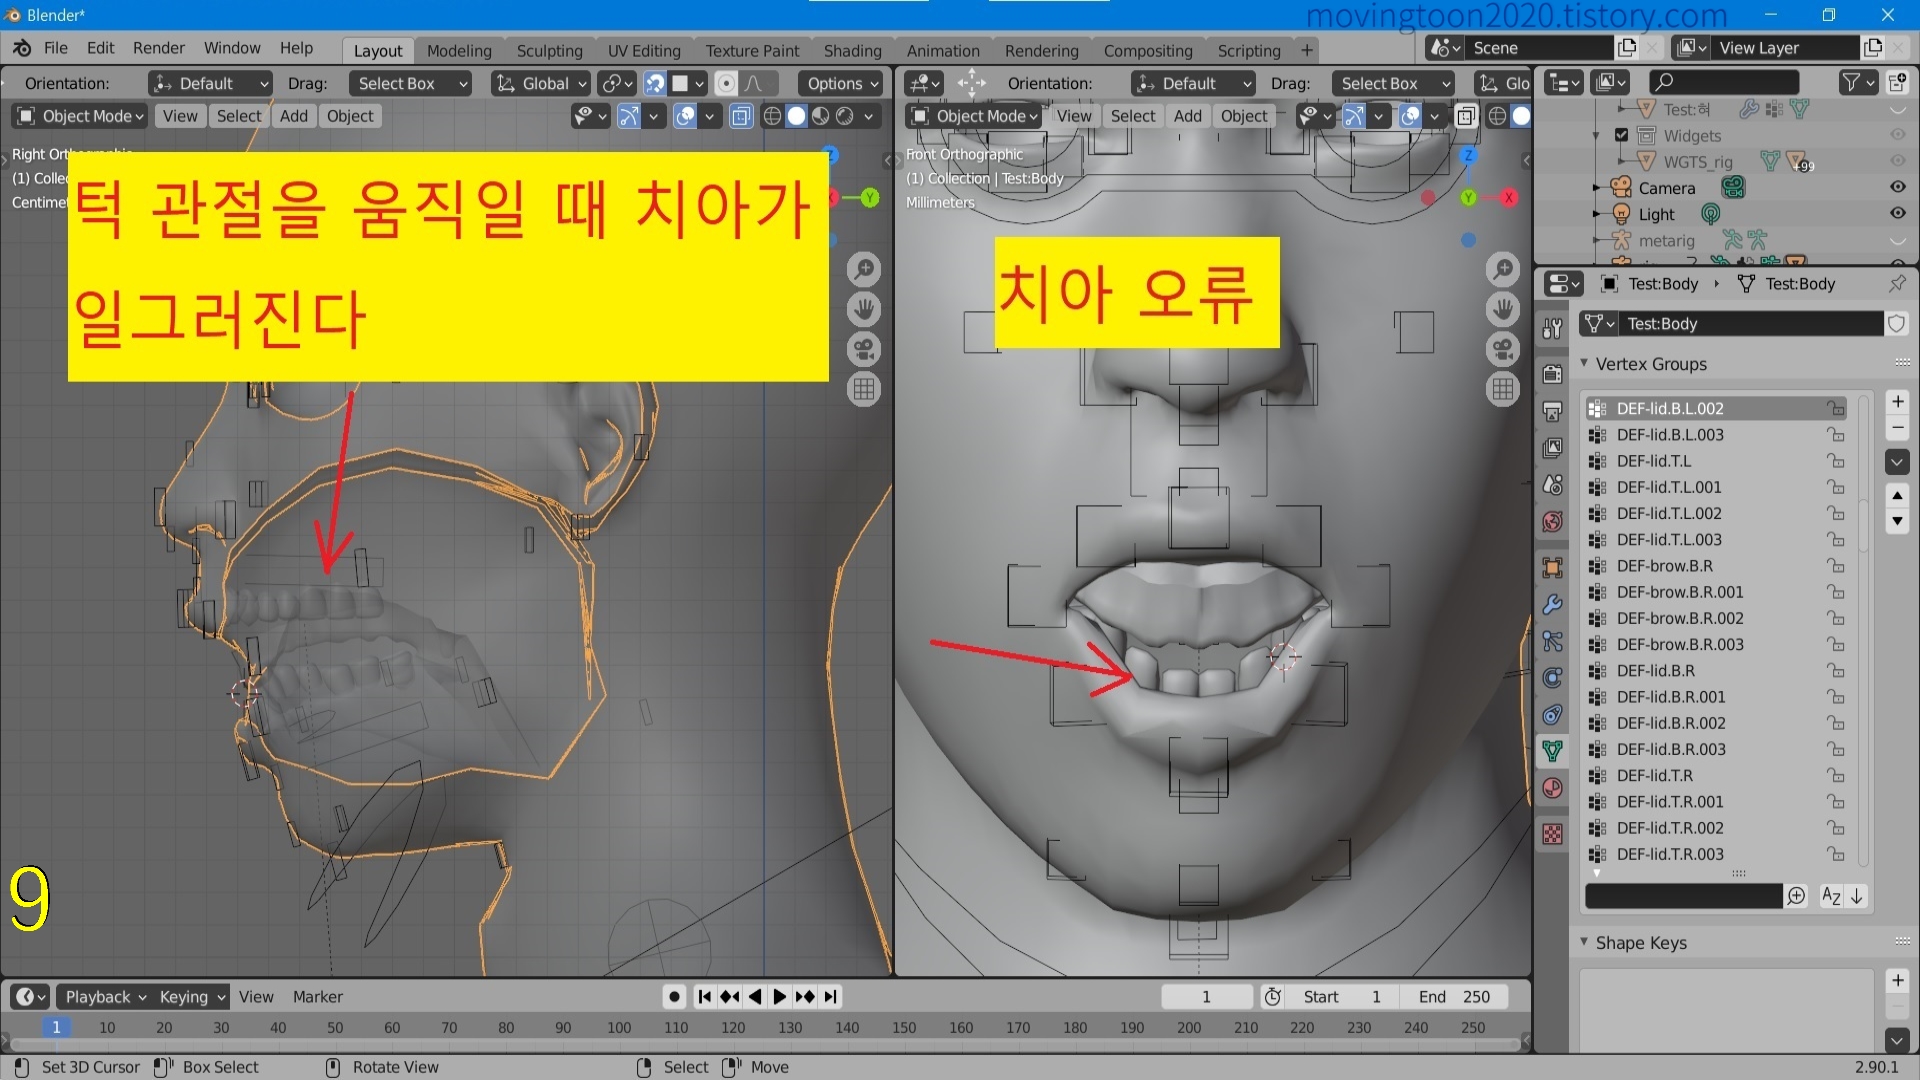Open the Material properties tab
This screenshot has width=1920, height=1080.
[x=1552, y=788]
